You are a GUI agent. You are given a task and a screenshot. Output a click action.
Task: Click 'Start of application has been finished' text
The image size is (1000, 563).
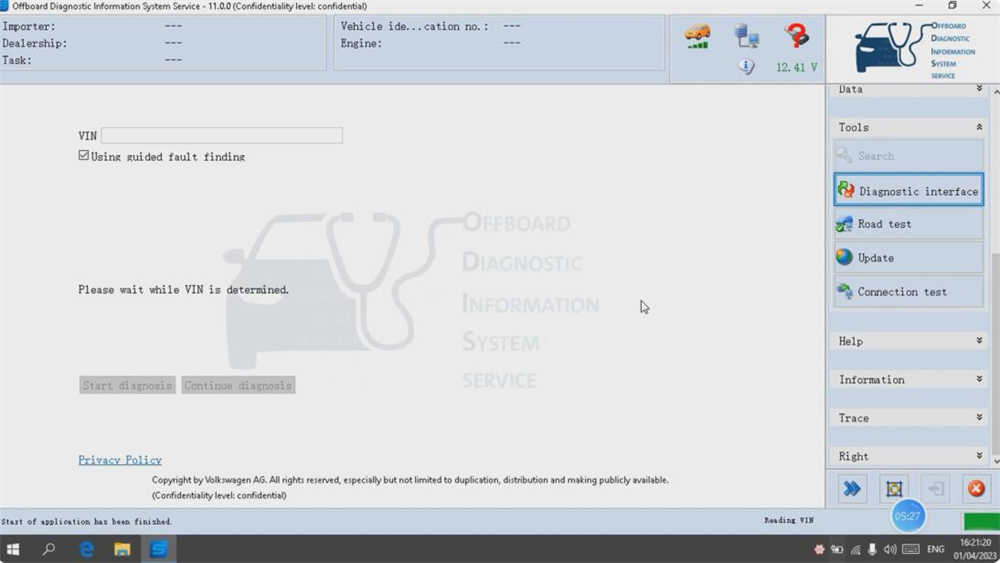(x=86, y=522)
